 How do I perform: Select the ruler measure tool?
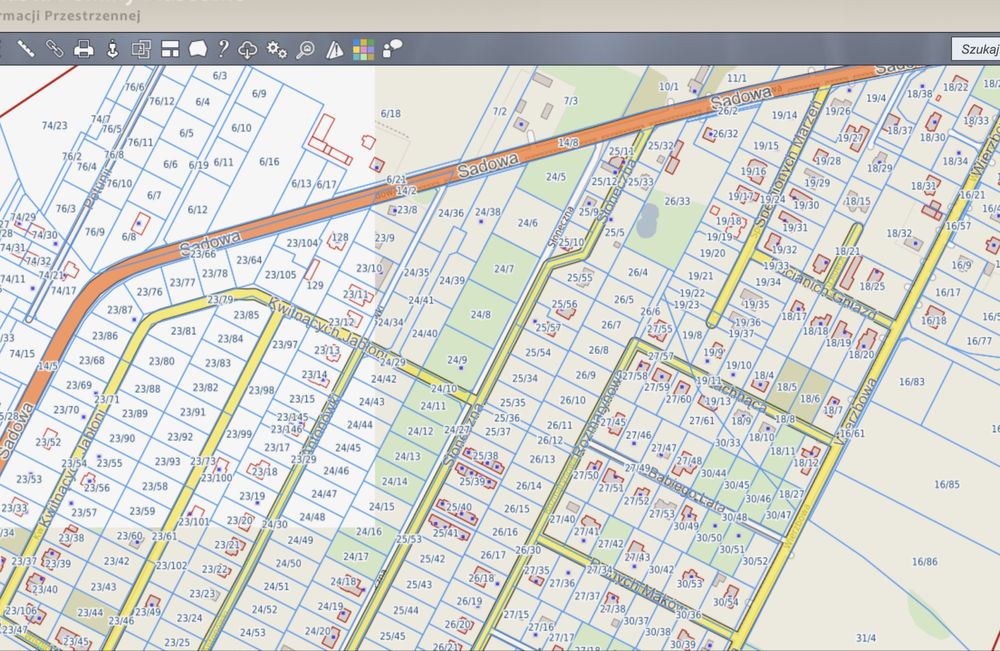(x=26, y=48)
